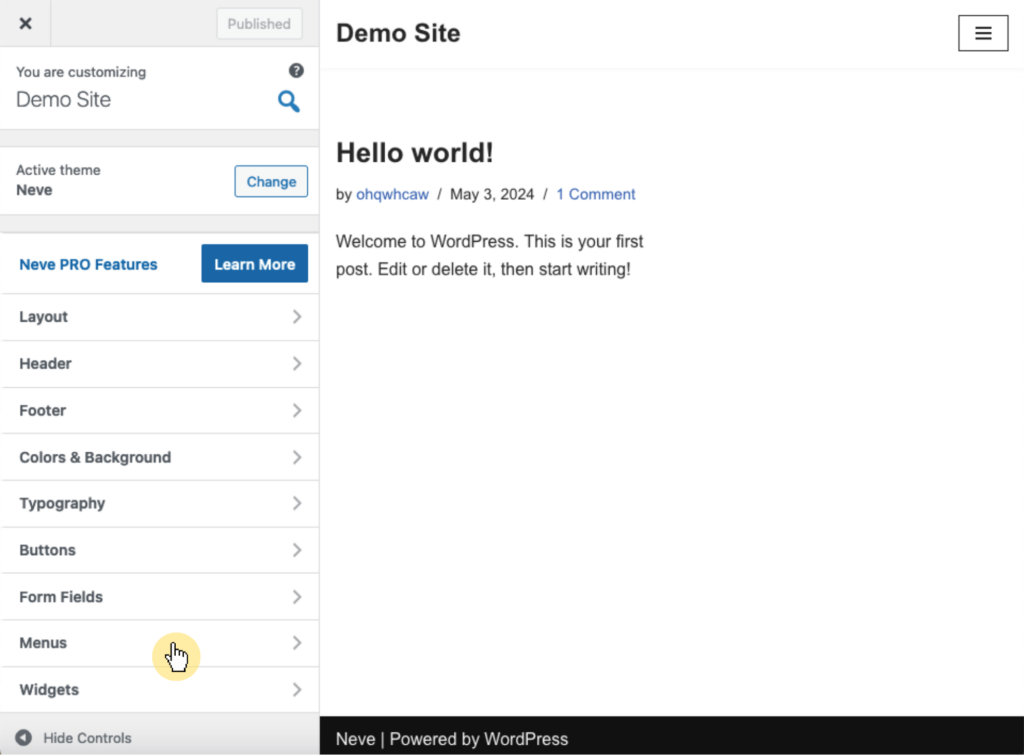Click the 'Welcome to WordPress' excerpt text
1024x755 pixels.
point(489,255)
